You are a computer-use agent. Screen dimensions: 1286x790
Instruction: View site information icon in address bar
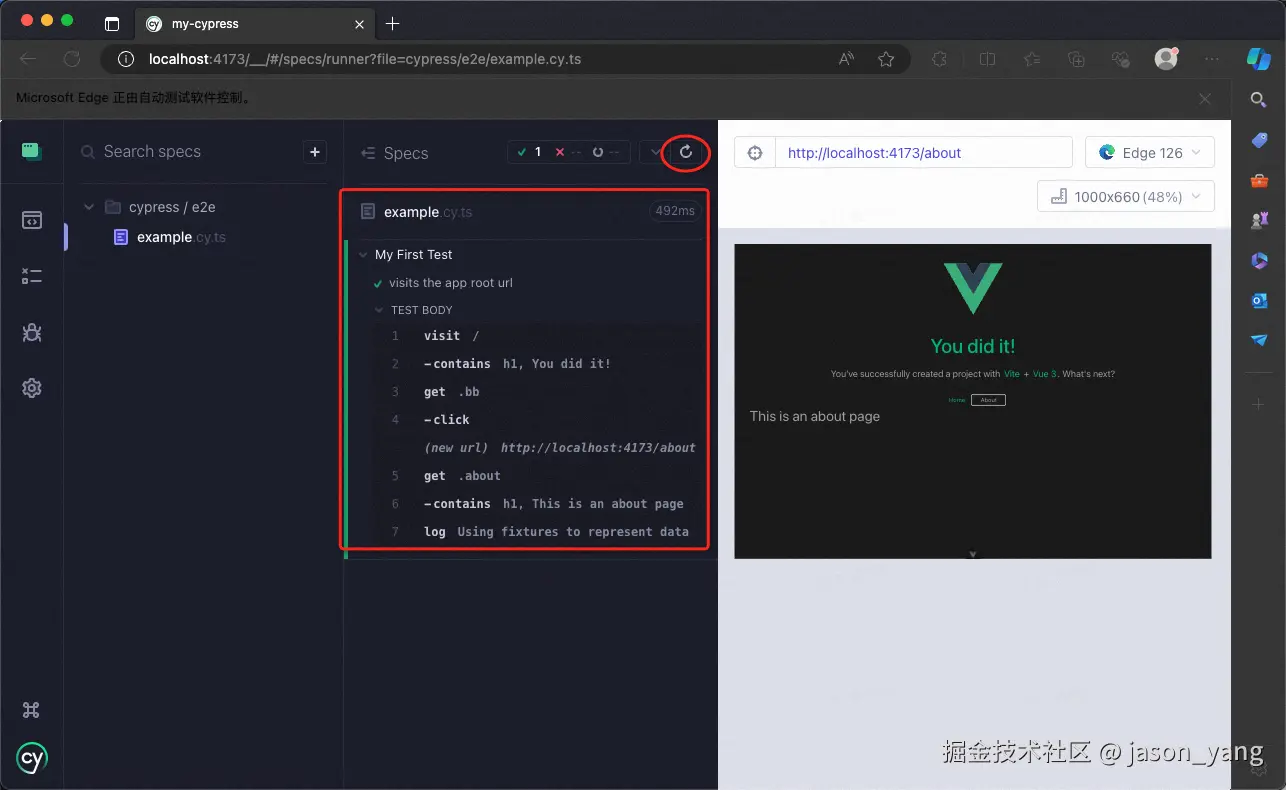(x=126, y=59)
